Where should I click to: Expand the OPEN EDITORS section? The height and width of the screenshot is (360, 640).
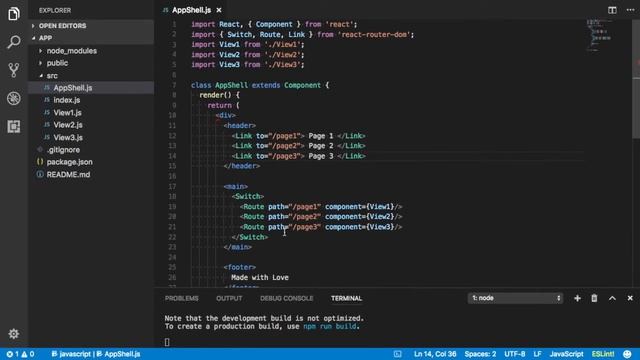click(x=62, y=26)
